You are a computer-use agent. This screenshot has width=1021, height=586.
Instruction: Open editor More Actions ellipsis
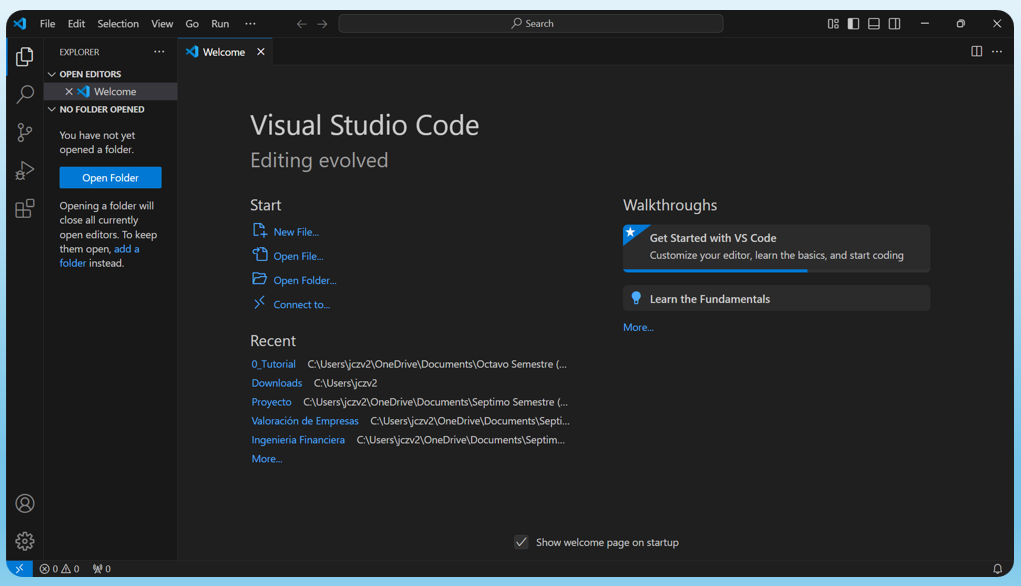pyautogui.click(x=997, y=51)
